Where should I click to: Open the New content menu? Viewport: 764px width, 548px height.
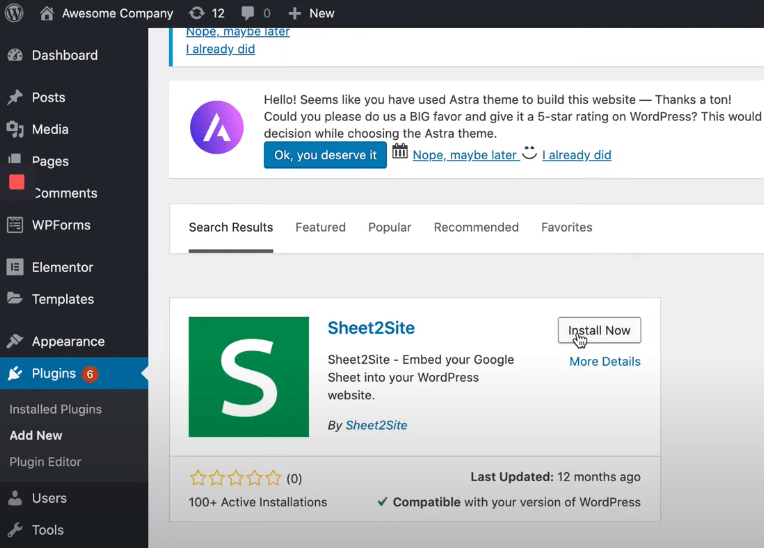[322, 13]
